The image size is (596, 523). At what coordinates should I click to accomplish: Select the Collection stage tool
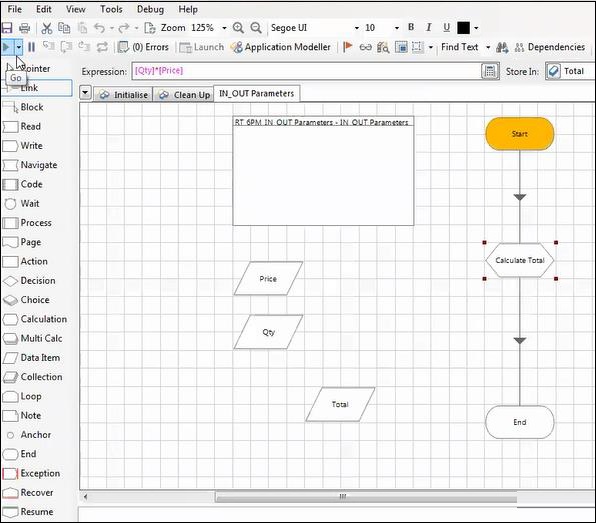click(32, 377)
